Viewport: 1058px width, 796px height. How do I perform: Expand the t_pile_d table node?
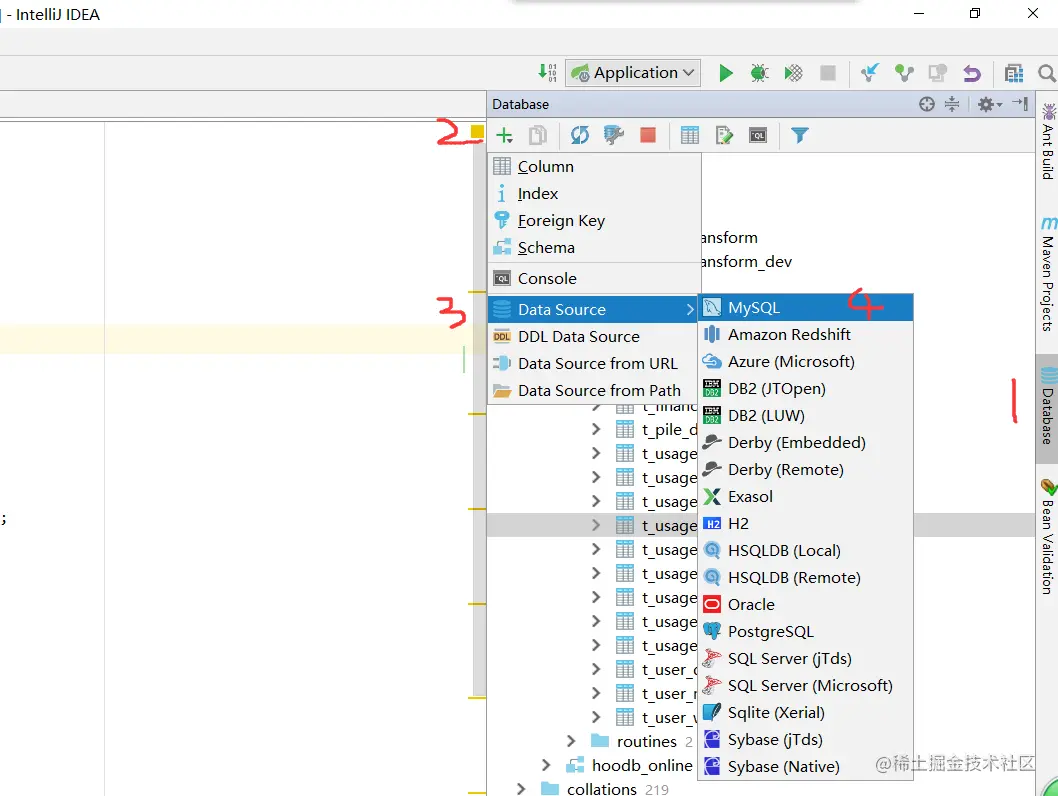pyautogui.click(x=596, y=429)
